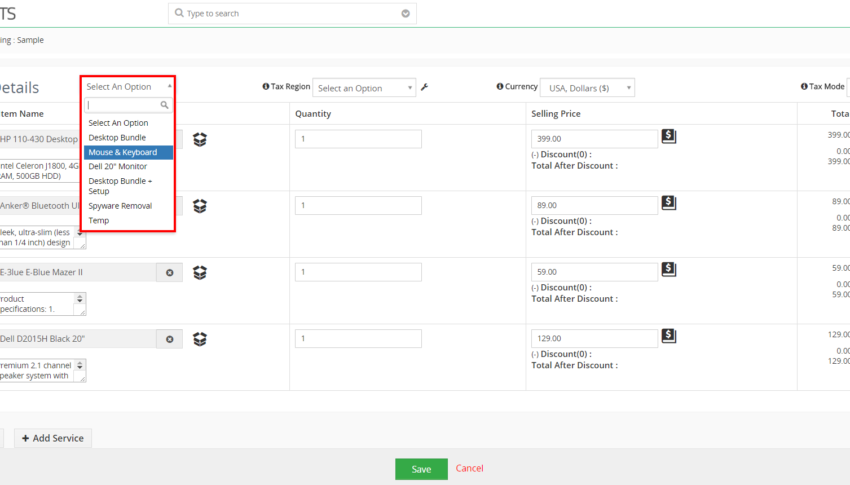Click Discount(0) link in 59.00 row
Viewport: 850px width, 485px height.
coord(562,288)
